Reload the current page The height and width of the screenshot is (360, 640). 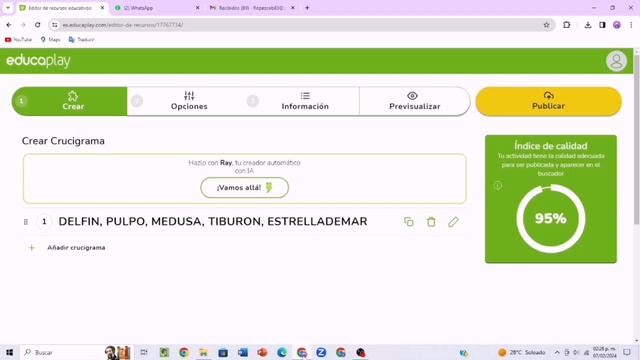pos(38,25)
